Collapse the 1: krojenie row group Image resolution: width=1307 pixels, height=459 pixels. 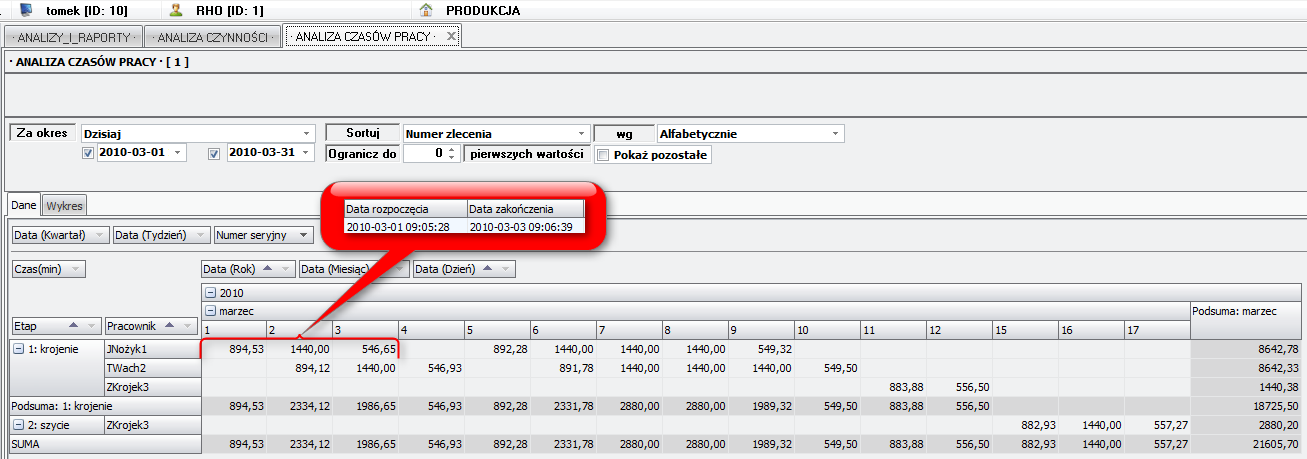tap(19, 349)
